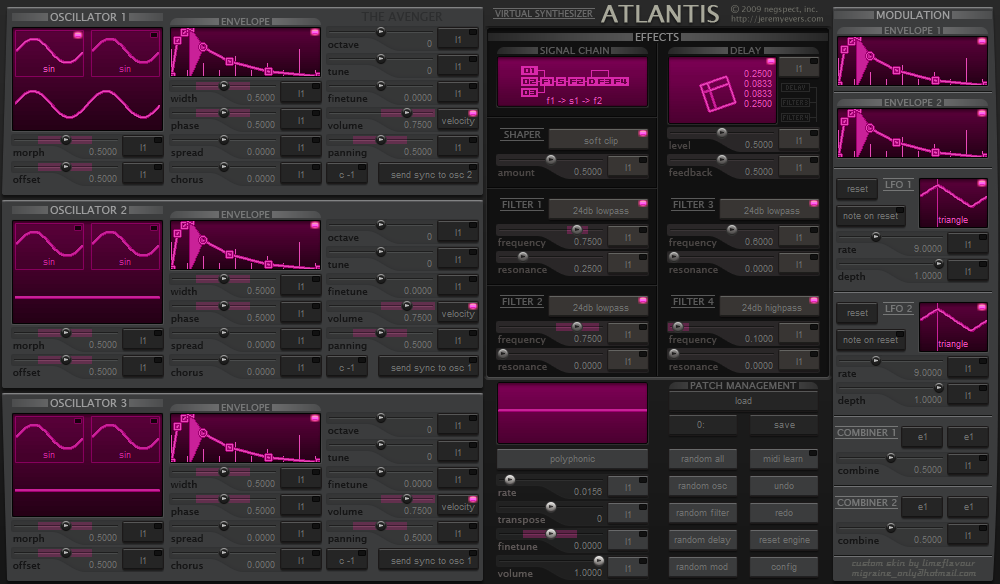Click the Combiner 1 section label
The height and width of the screenshot is (584, 1000).
pos(866,433)
